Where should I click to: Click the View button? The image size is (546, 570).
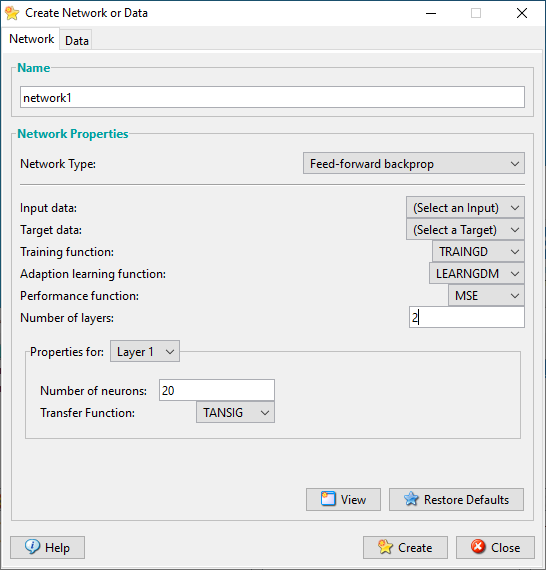click(x=343, y=499)
